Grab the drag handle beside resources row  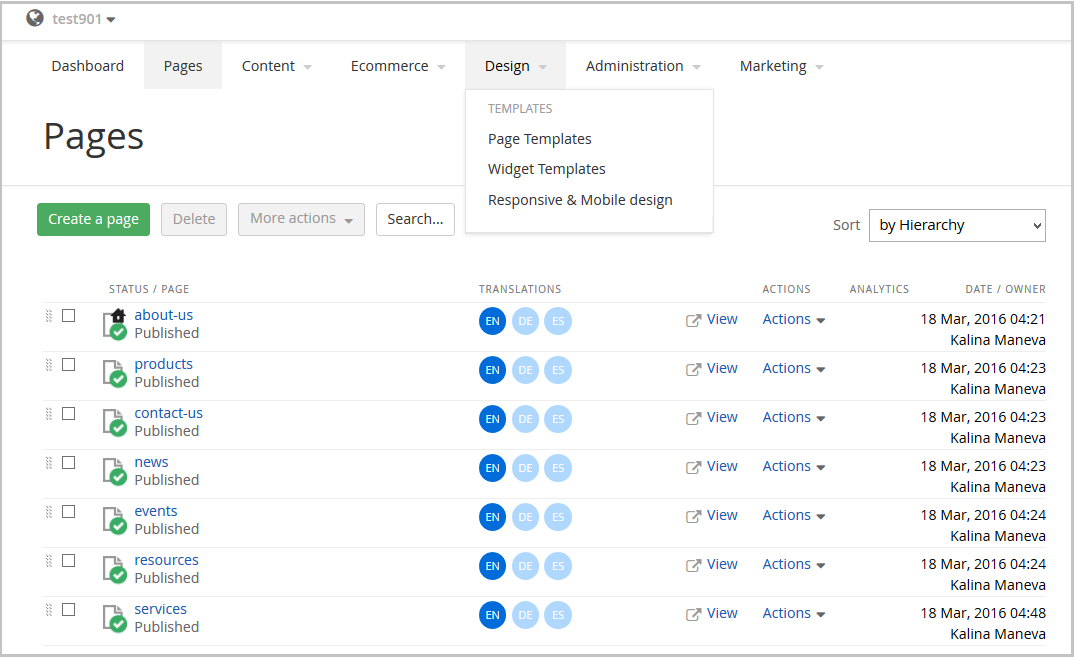48,561
